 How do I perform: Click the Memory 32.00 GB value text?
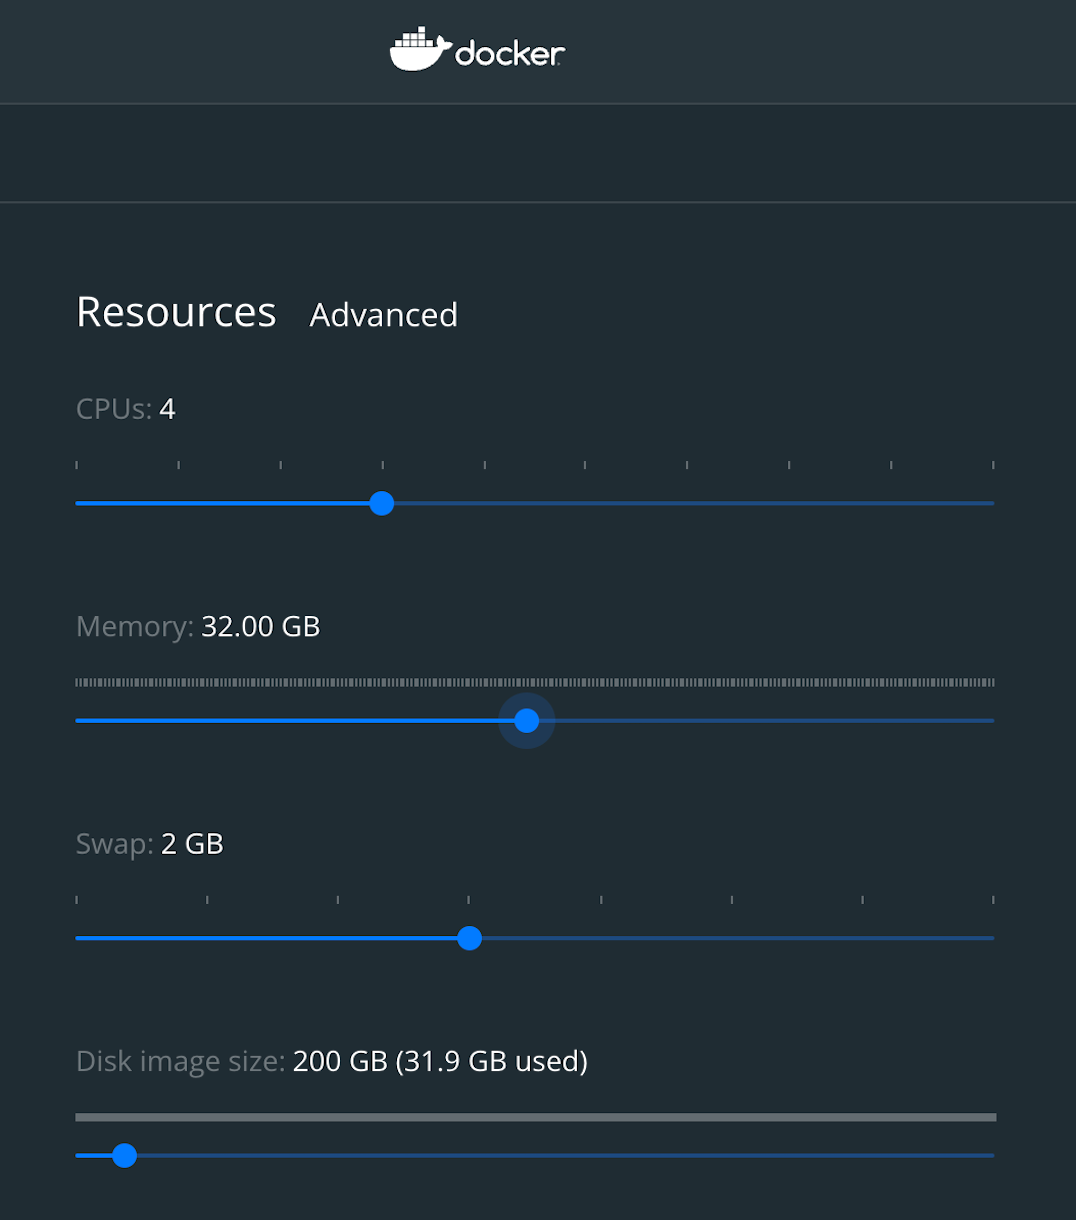[261, 627]
